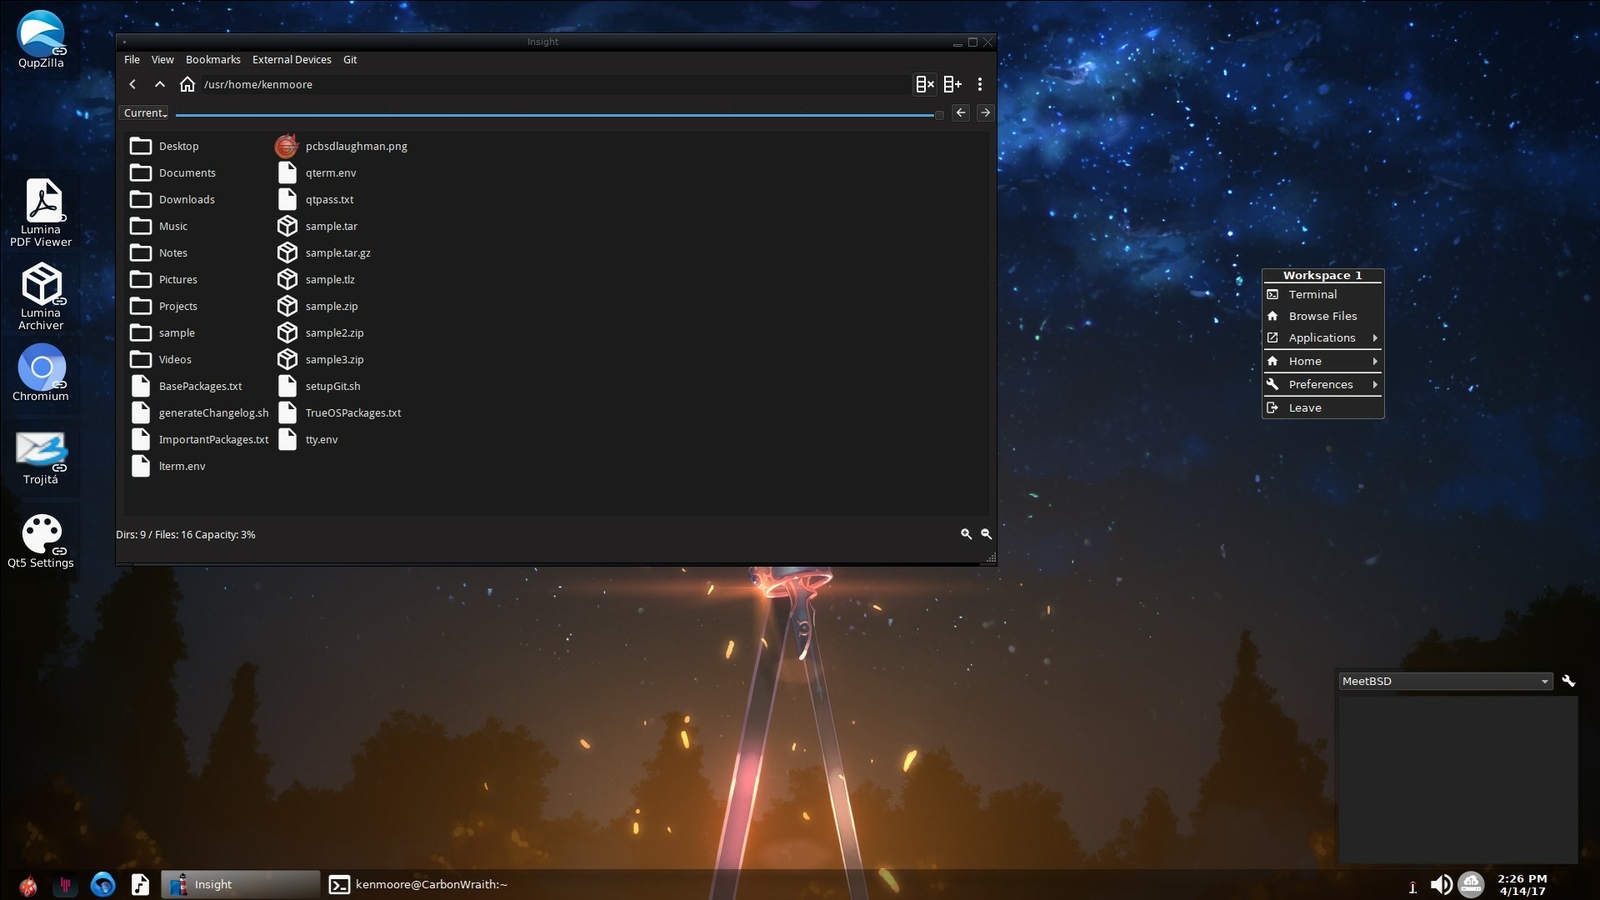The width and height of the screenshot is (1600, 900).
Task: Select the sample.tar.gz archive file
Action: pos(338,252)
